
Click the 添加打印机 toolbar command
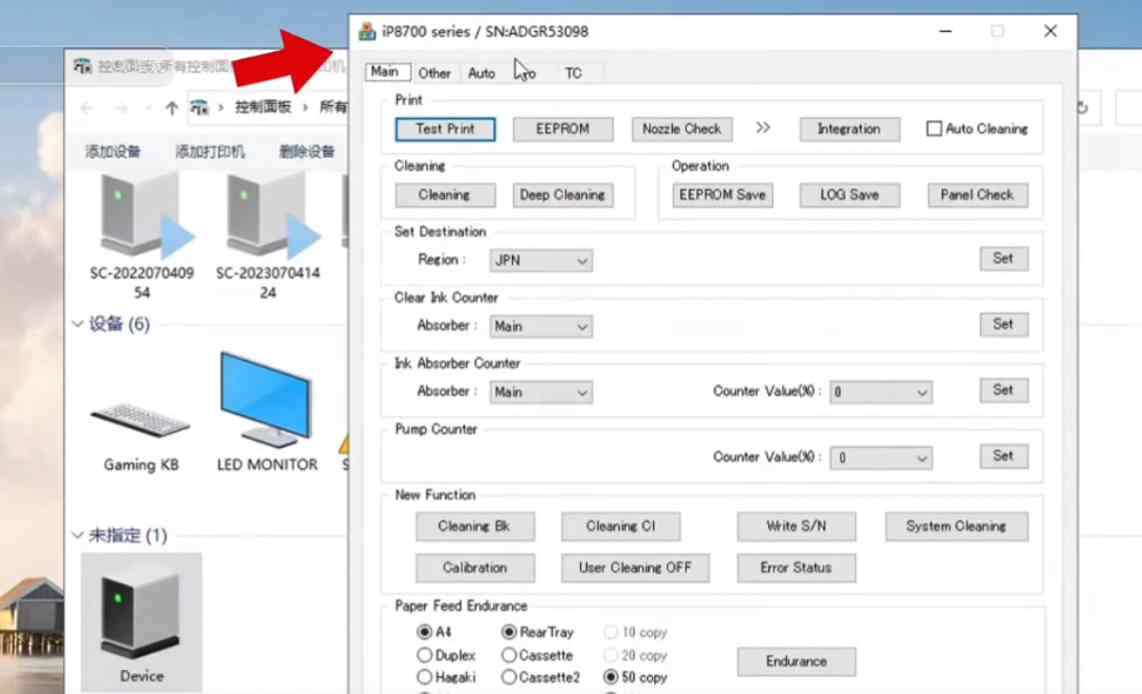210,152
